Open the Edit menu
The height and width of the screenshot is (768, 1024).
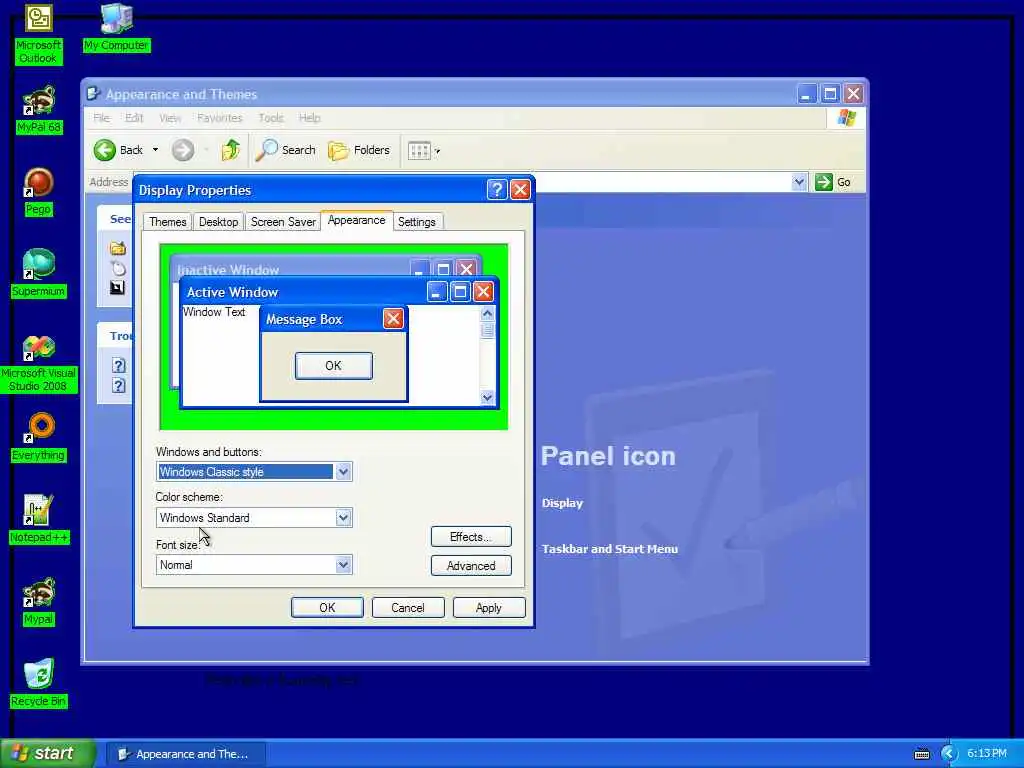click(x=134, y=118)
